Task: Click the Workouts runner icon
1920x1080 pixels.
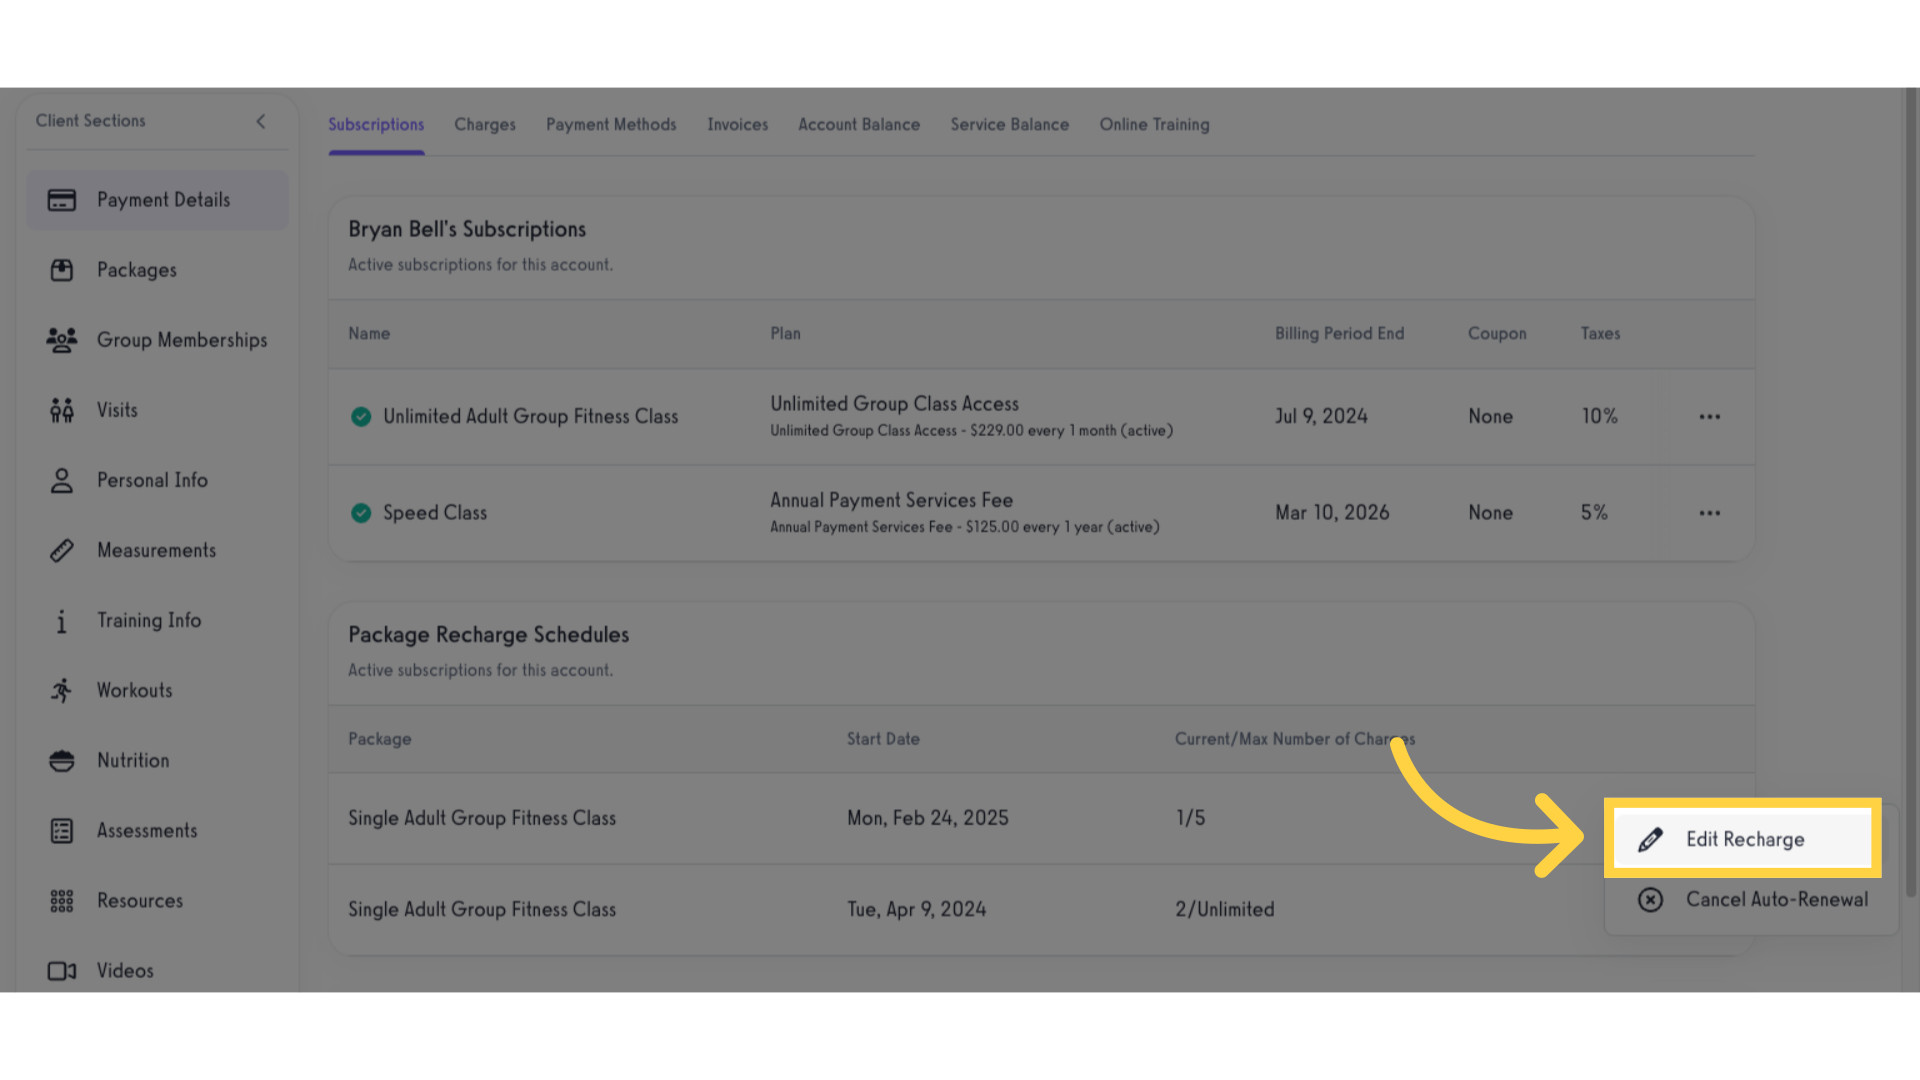Action: pos(62,690)
